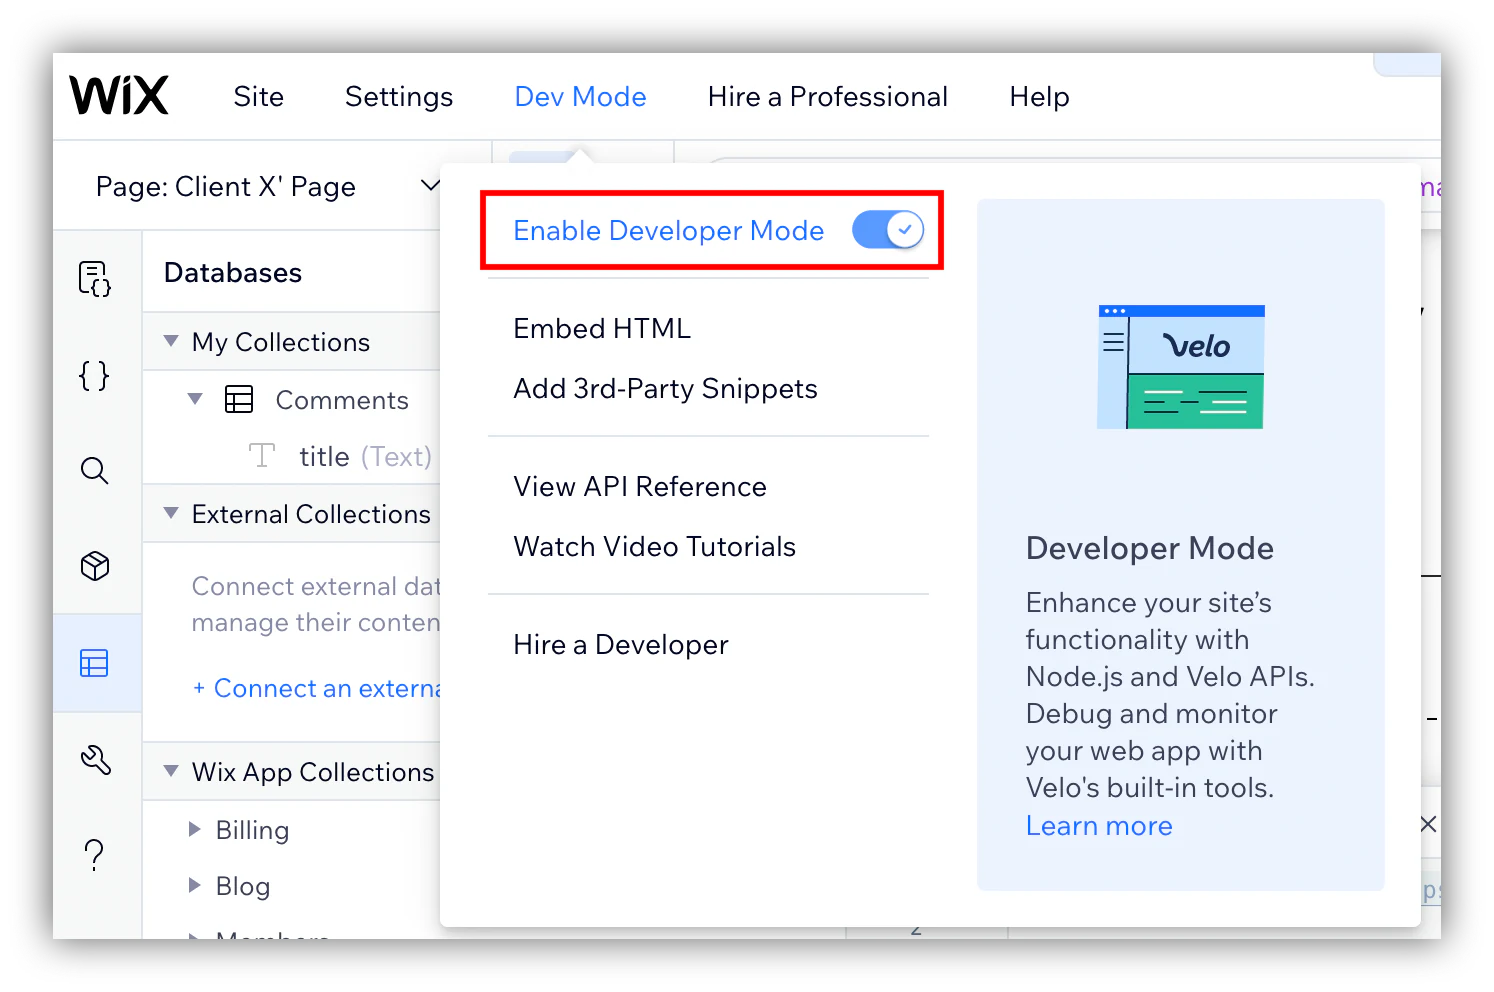Collapse the External Collections section

[x=171, y=514]
